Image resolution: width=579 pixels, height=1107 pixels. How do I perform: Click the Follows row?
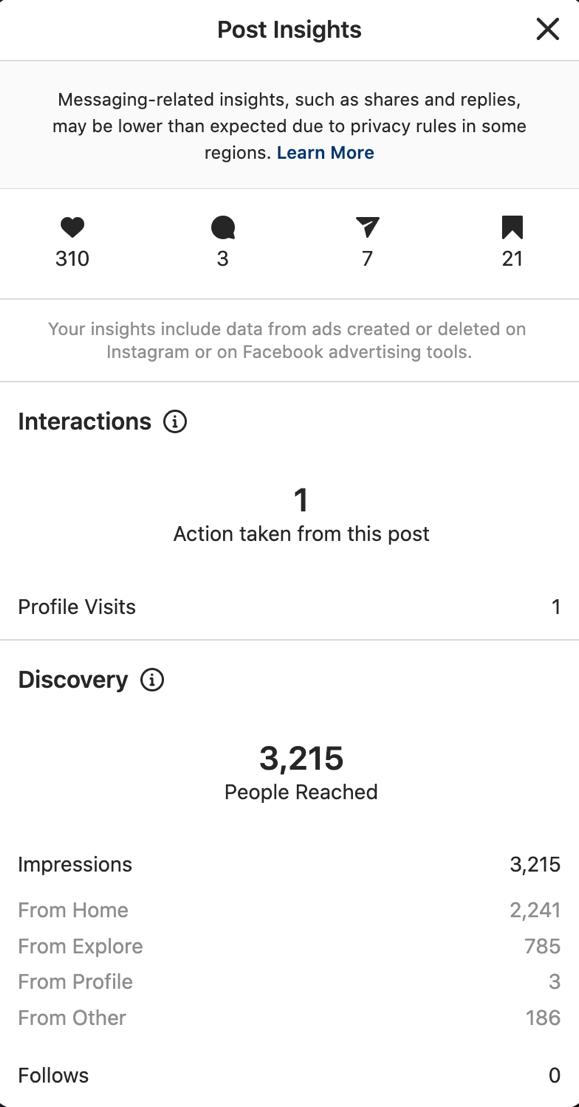tap(290, 1075)
